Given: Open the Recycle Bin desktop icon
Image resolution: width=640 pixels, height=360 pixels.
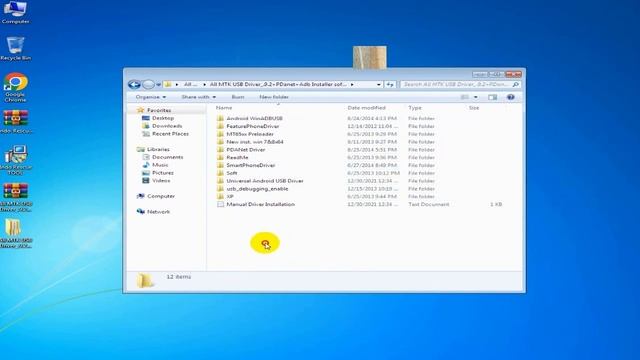Looking at the screenshot, I should (x=16, y=49).
